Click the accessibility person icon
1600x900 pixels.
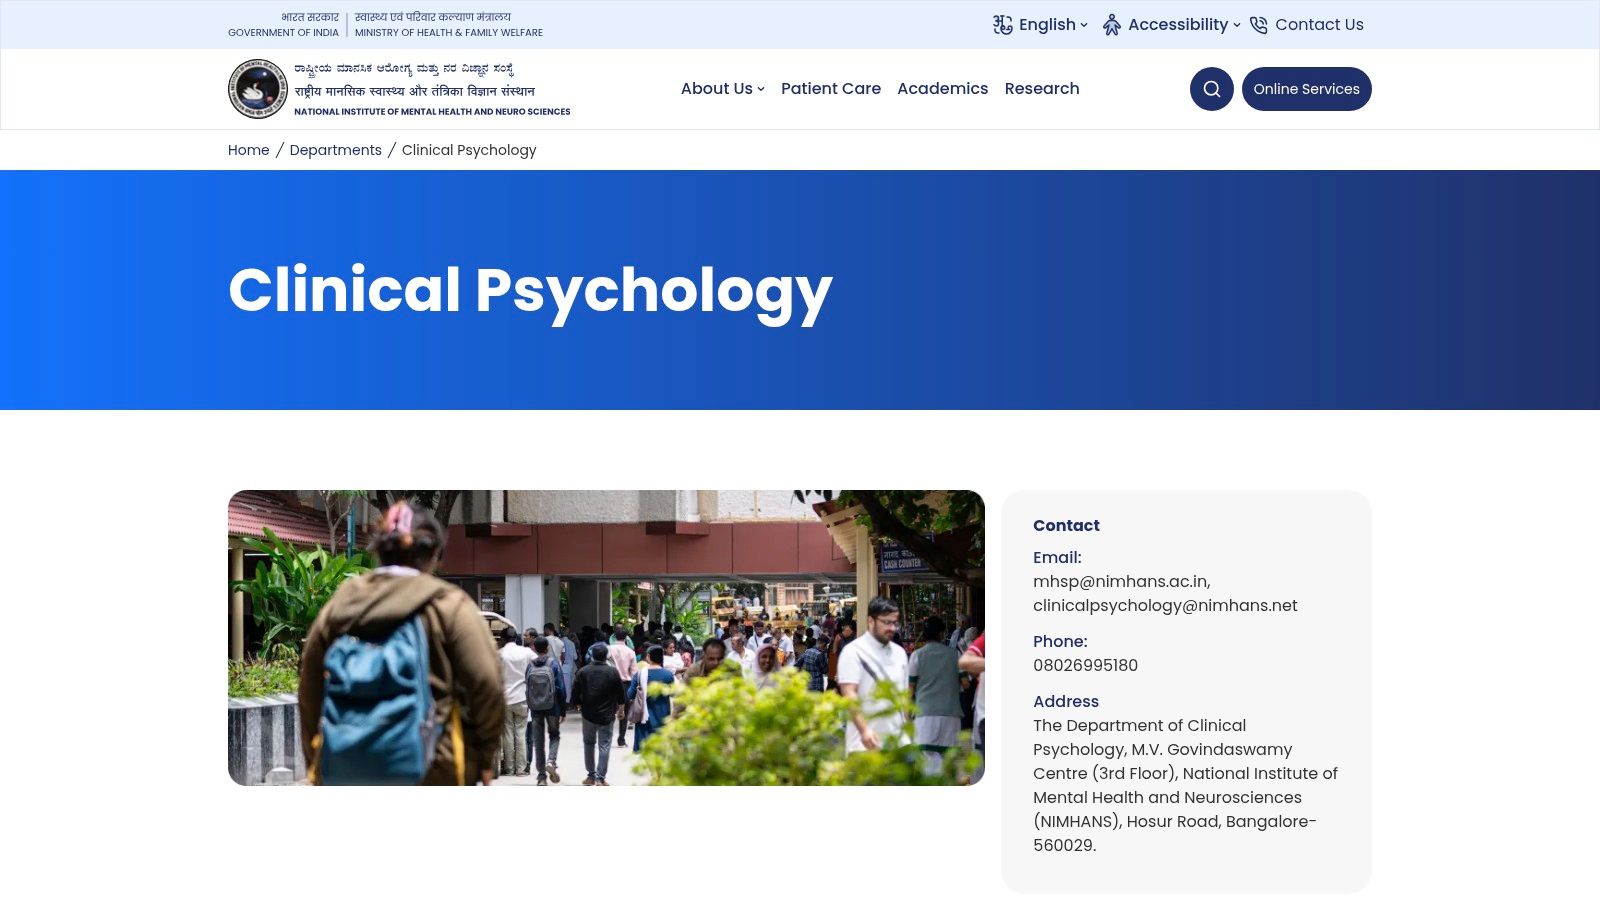tap(1111, 25)
